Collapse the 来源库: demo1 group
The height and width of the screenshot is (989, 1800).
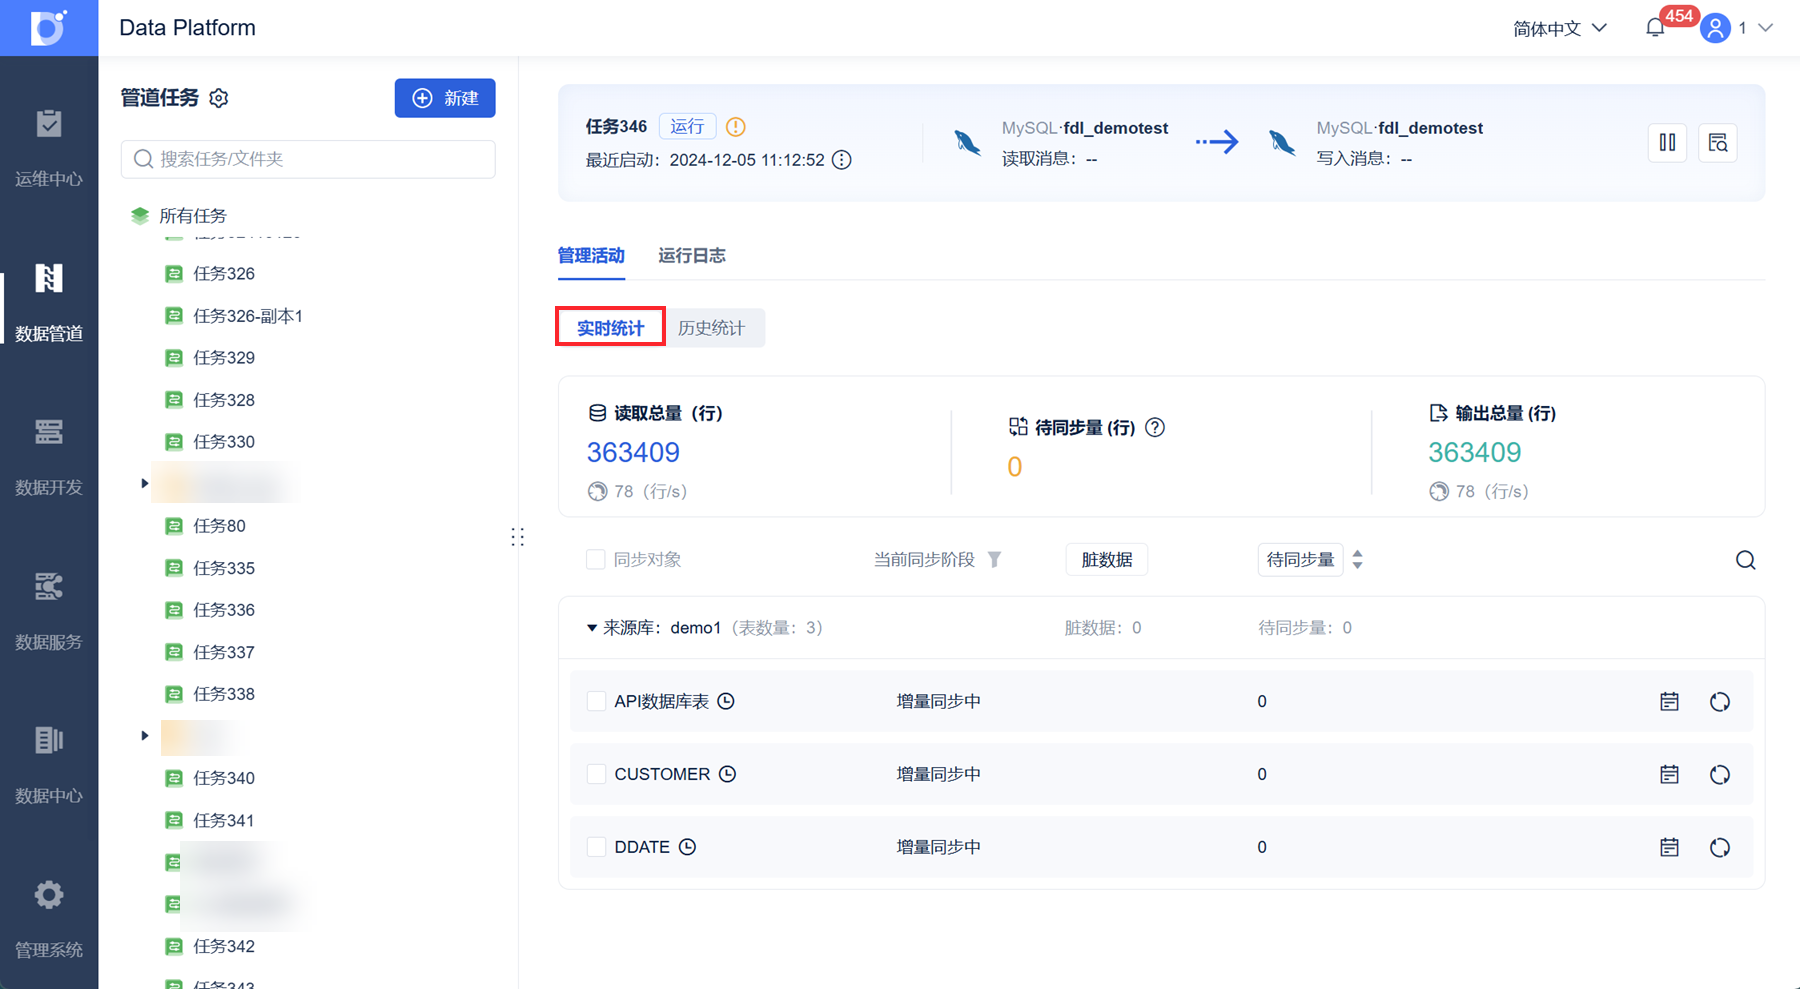coord(592,628)
